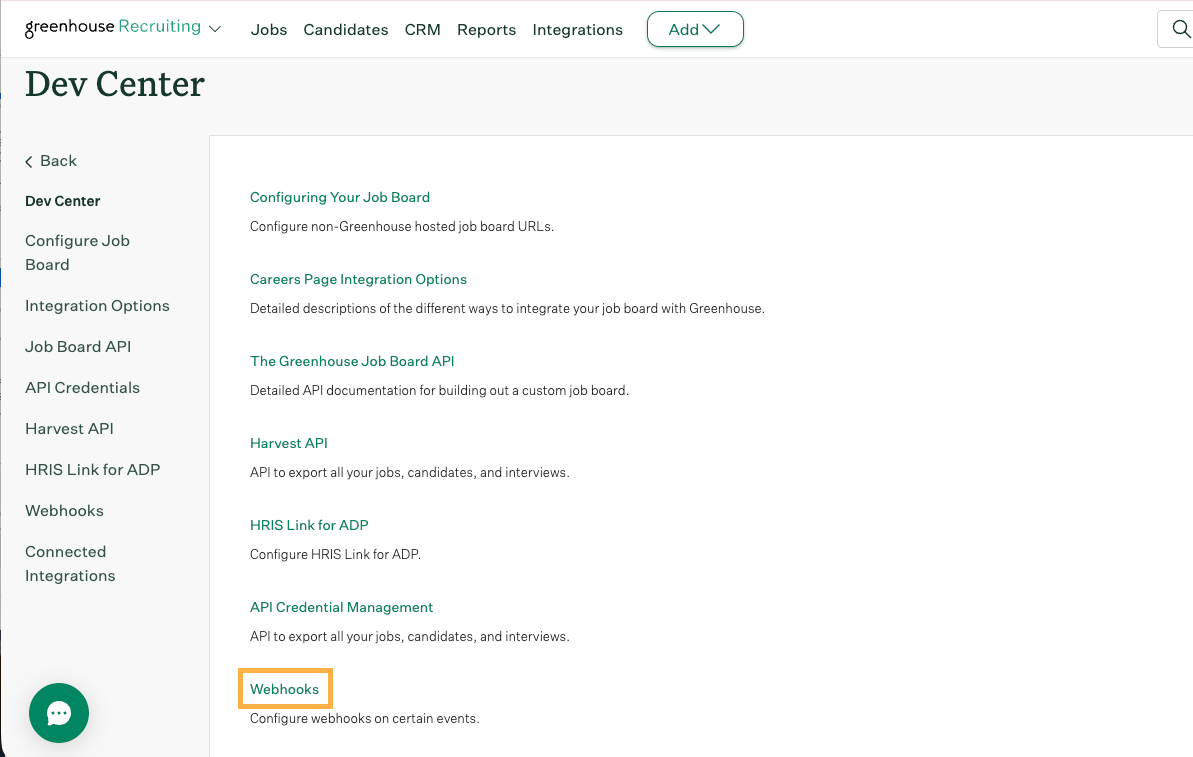The image size is (1193, 757).
Task: Open Harvest API link in main content
Action: pyautogui.click(x=289, y=443)
